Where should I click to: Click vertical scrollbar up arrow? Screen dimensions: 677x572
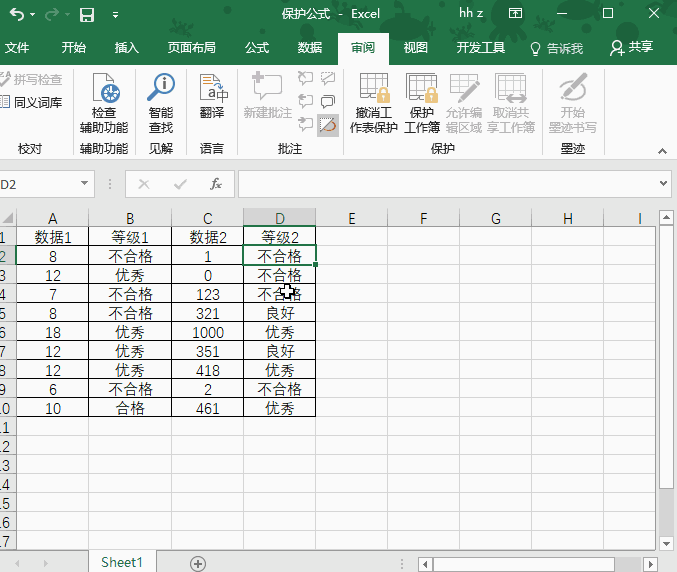(x=666, y=218)
